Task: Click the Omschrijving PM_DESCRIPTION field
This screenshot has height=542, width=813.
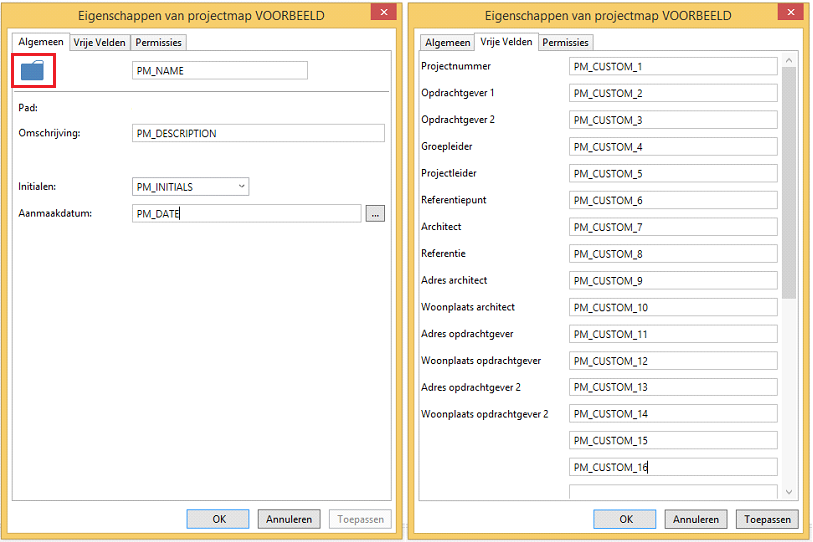Action: point(258,133)
